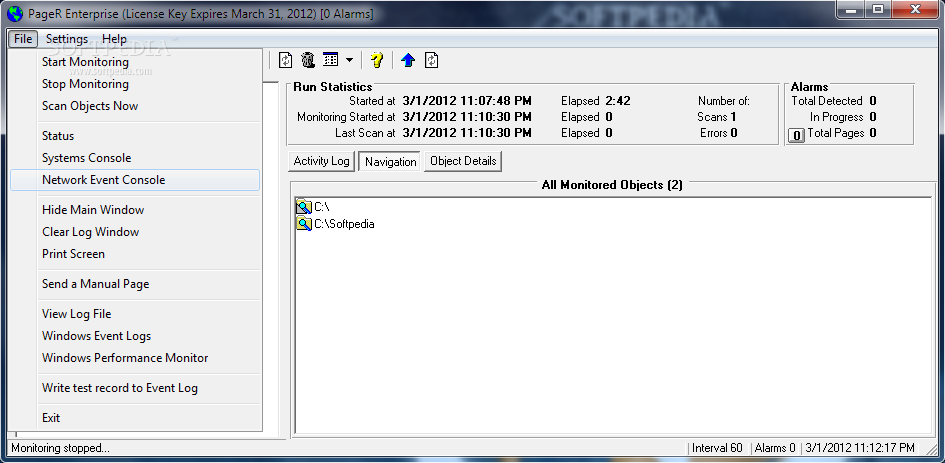Viewport: 945px width, 463px height.
Task: Click the blue up arrow icon
Action: tap(408, 60)
